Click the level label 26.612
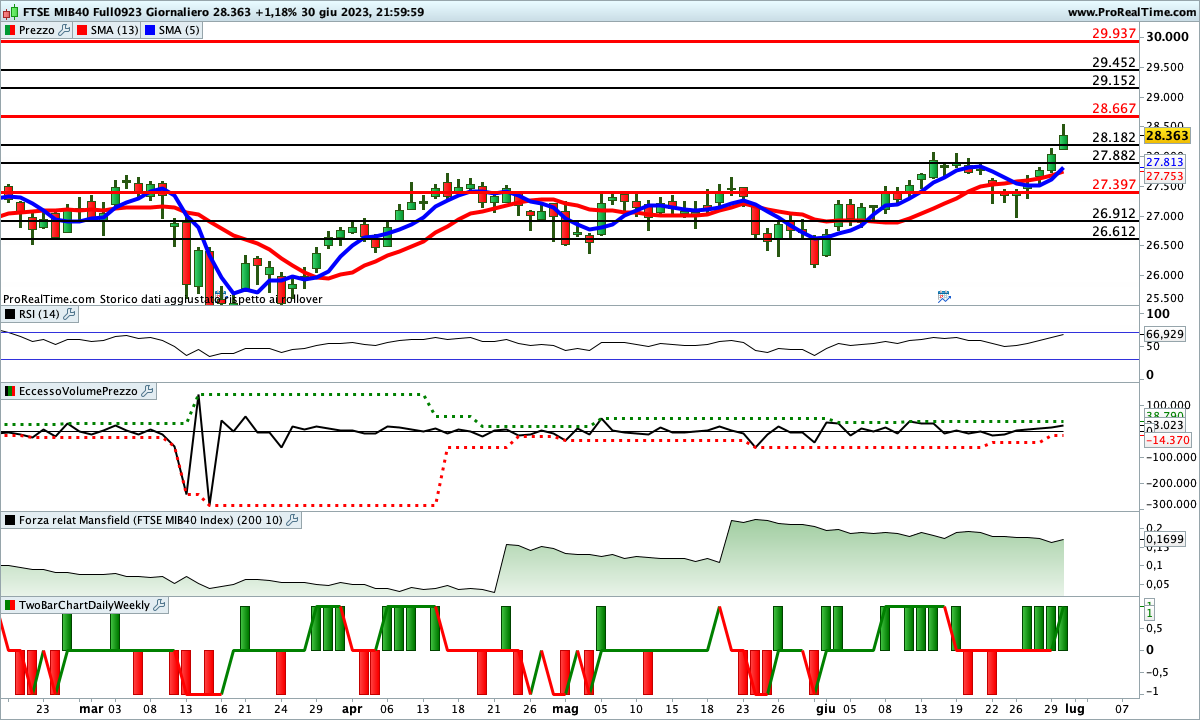1200x720 pixels. click(x=1114, y=231)
